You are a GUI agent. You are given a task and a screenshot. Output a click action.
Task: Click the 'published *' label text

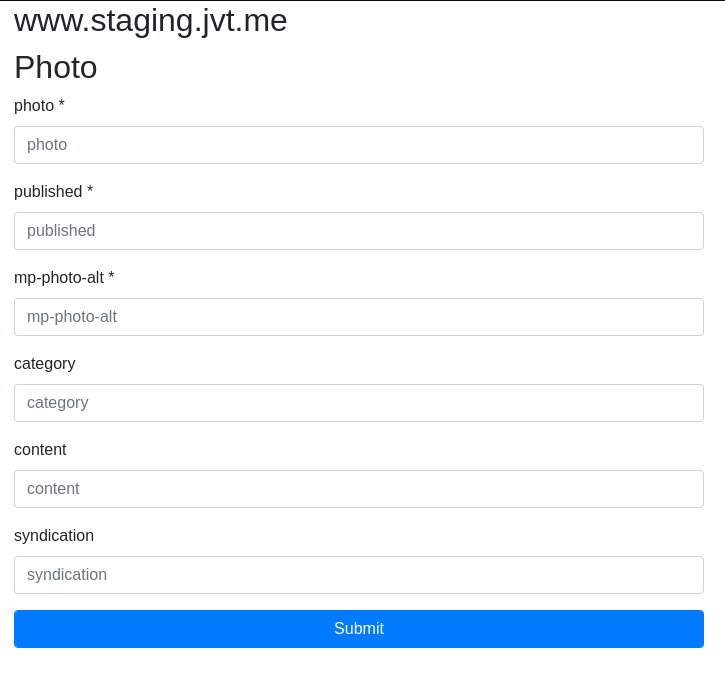[54, 191]
